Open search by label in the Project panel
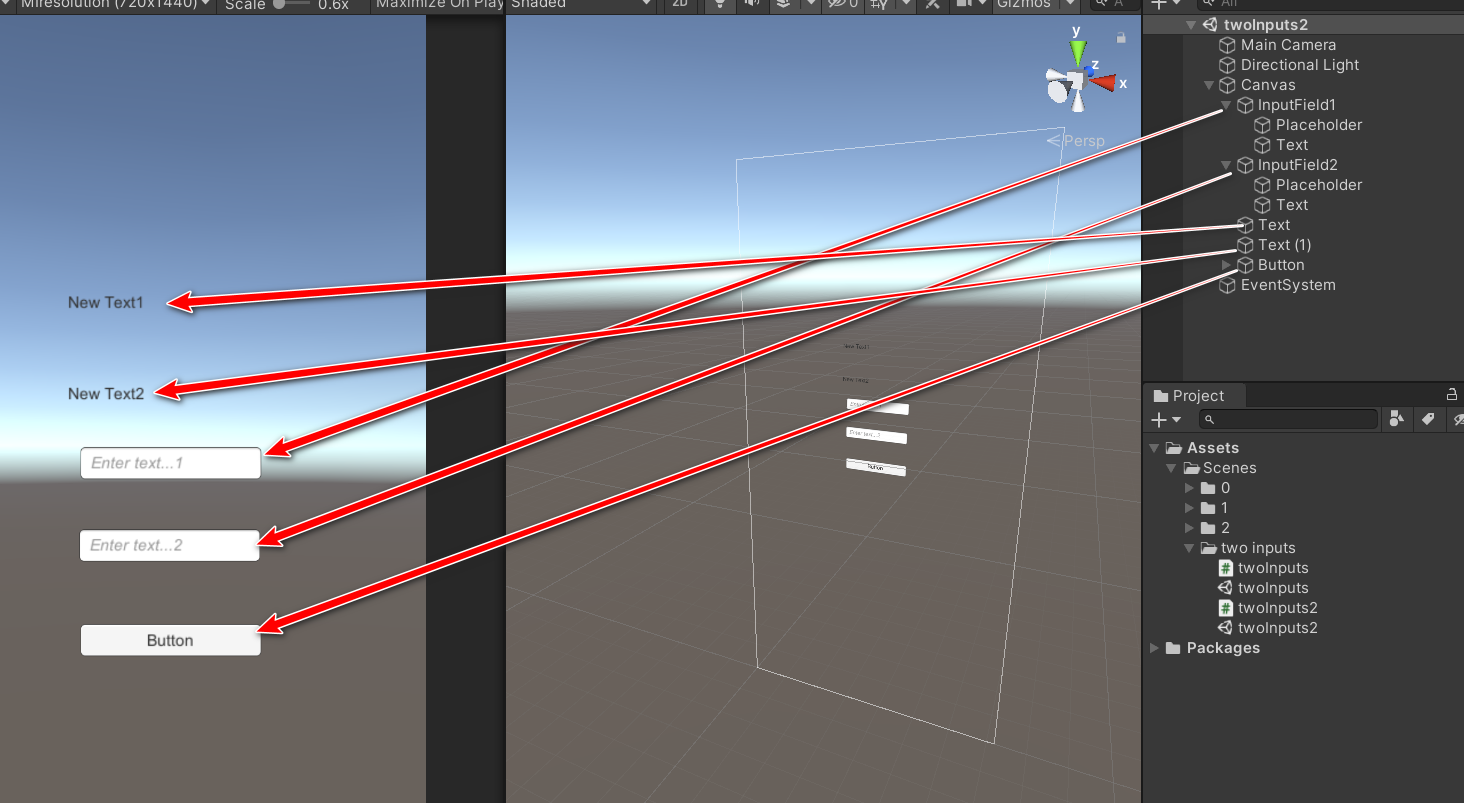1464x803 pixels. (1429, 419)
